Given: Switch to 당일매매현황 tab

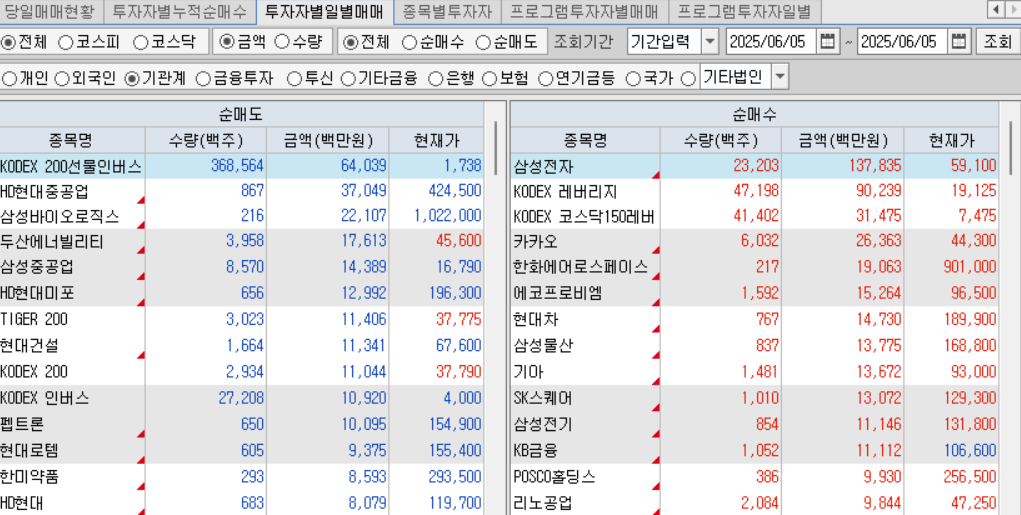Looking at the screenshot, I should click(49, 11).
